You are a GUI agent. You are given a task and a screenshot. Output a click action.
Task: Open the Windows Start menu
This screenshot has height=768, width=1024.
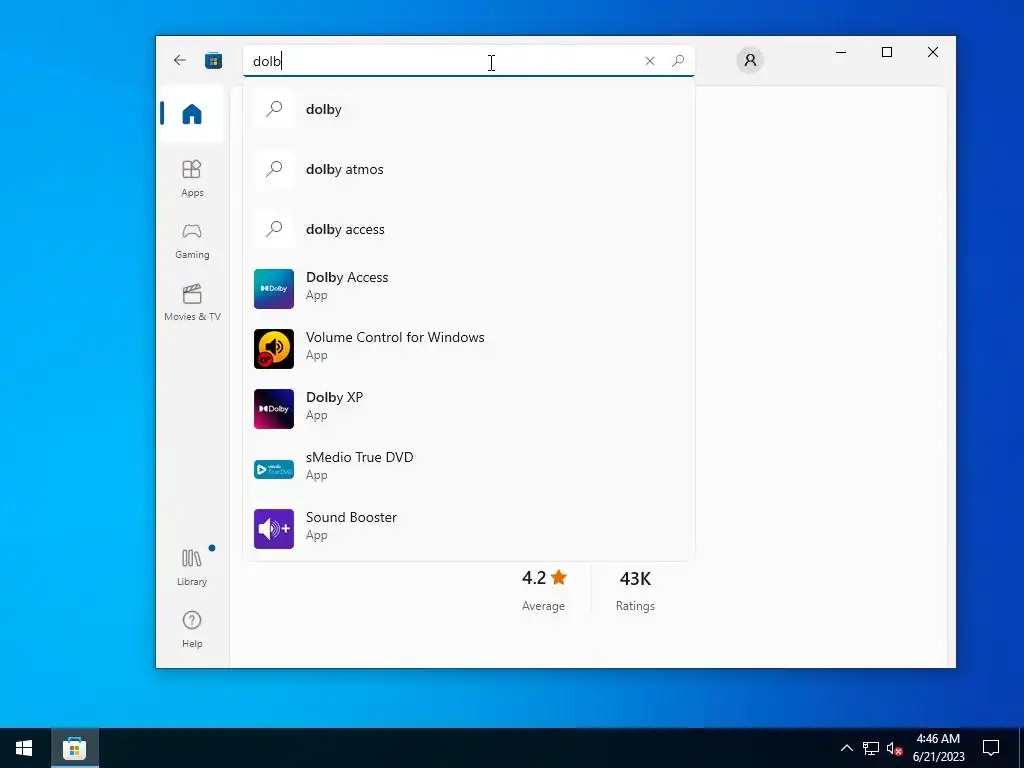point(24,748)
